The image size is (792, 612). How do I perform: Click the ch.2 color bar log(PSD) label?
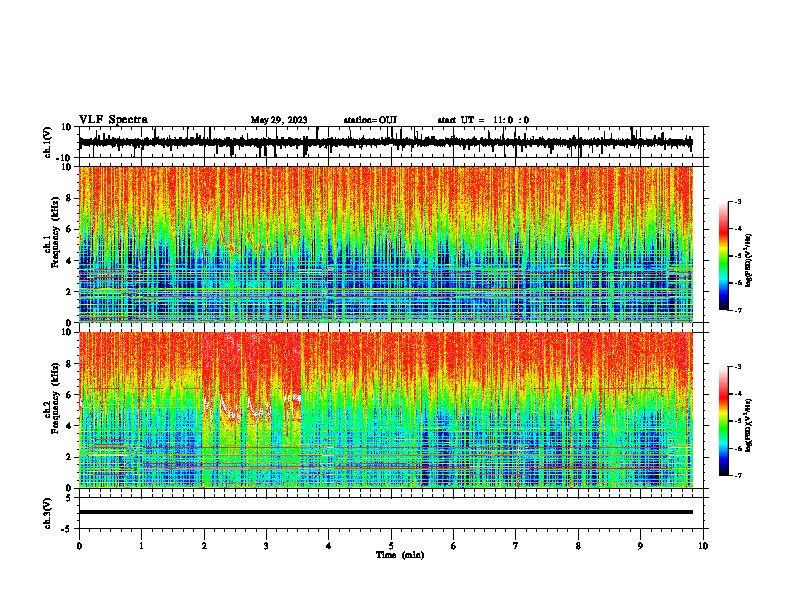pyautogui.click(x=749, y=425)
